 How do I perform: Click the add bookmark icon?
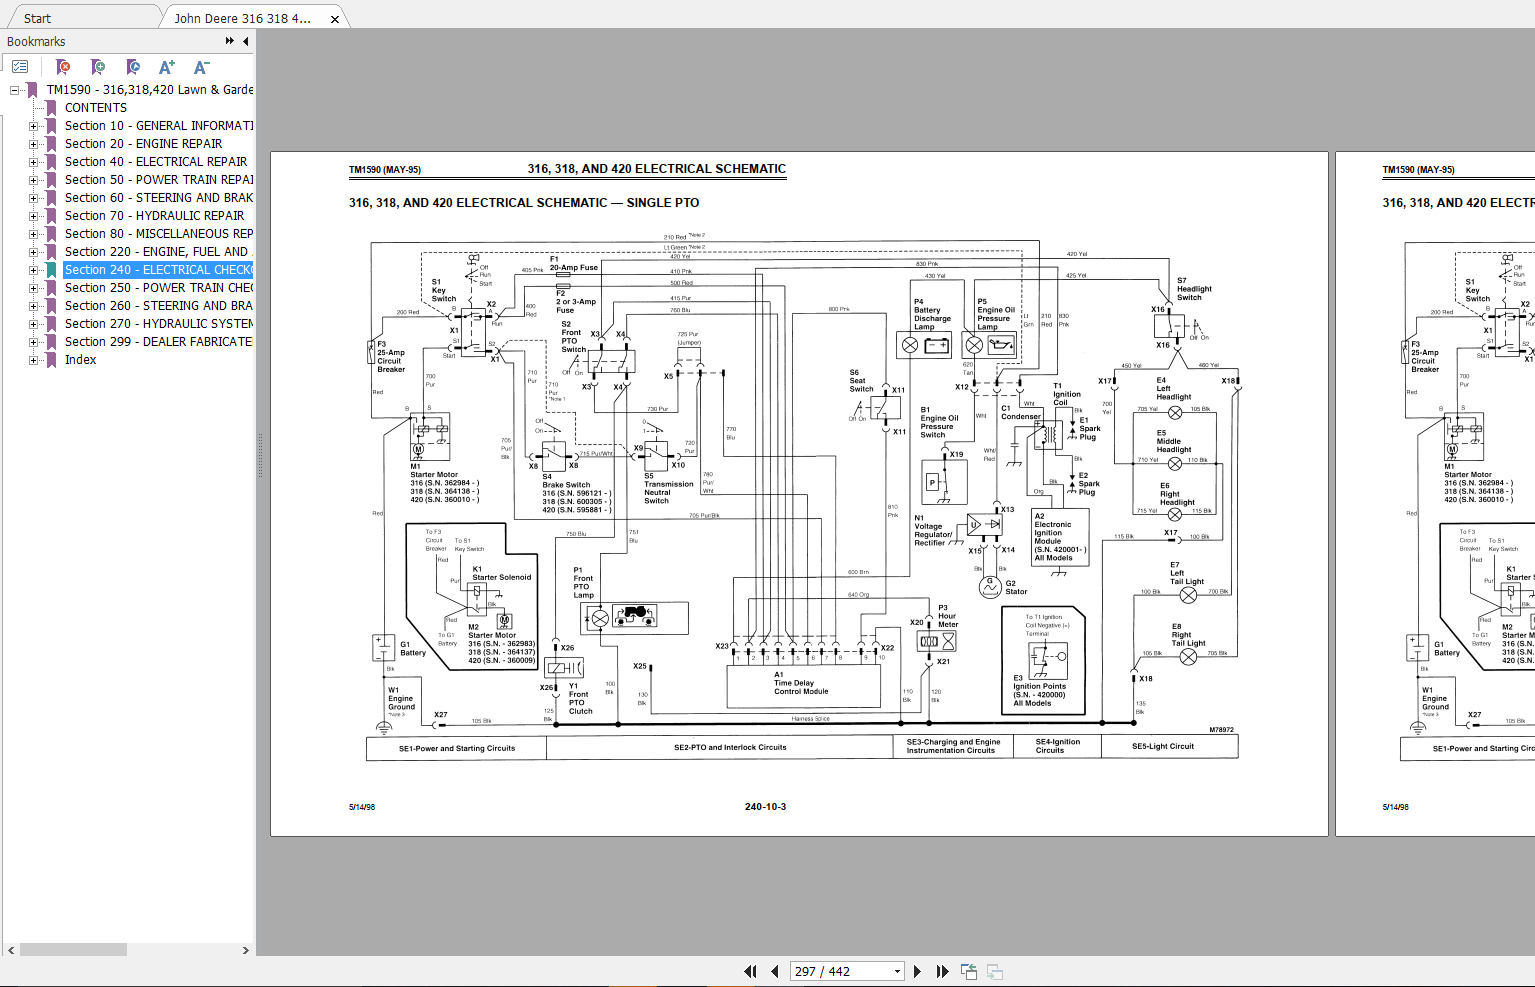(98, 67)
